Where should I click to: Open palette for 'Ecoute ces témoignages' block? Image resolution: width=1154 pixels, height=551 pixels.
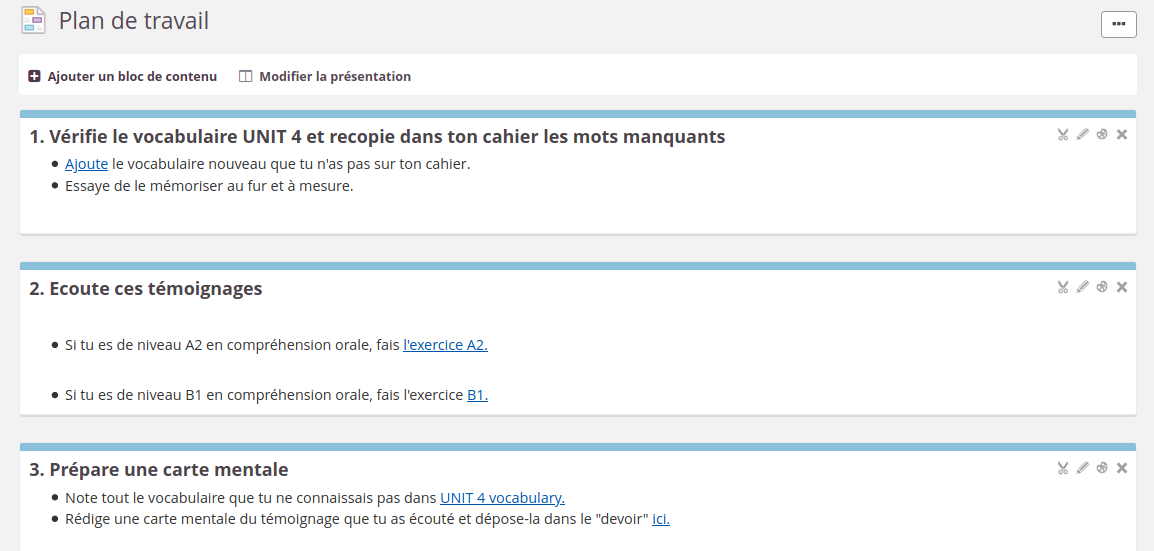(1102, 287)
